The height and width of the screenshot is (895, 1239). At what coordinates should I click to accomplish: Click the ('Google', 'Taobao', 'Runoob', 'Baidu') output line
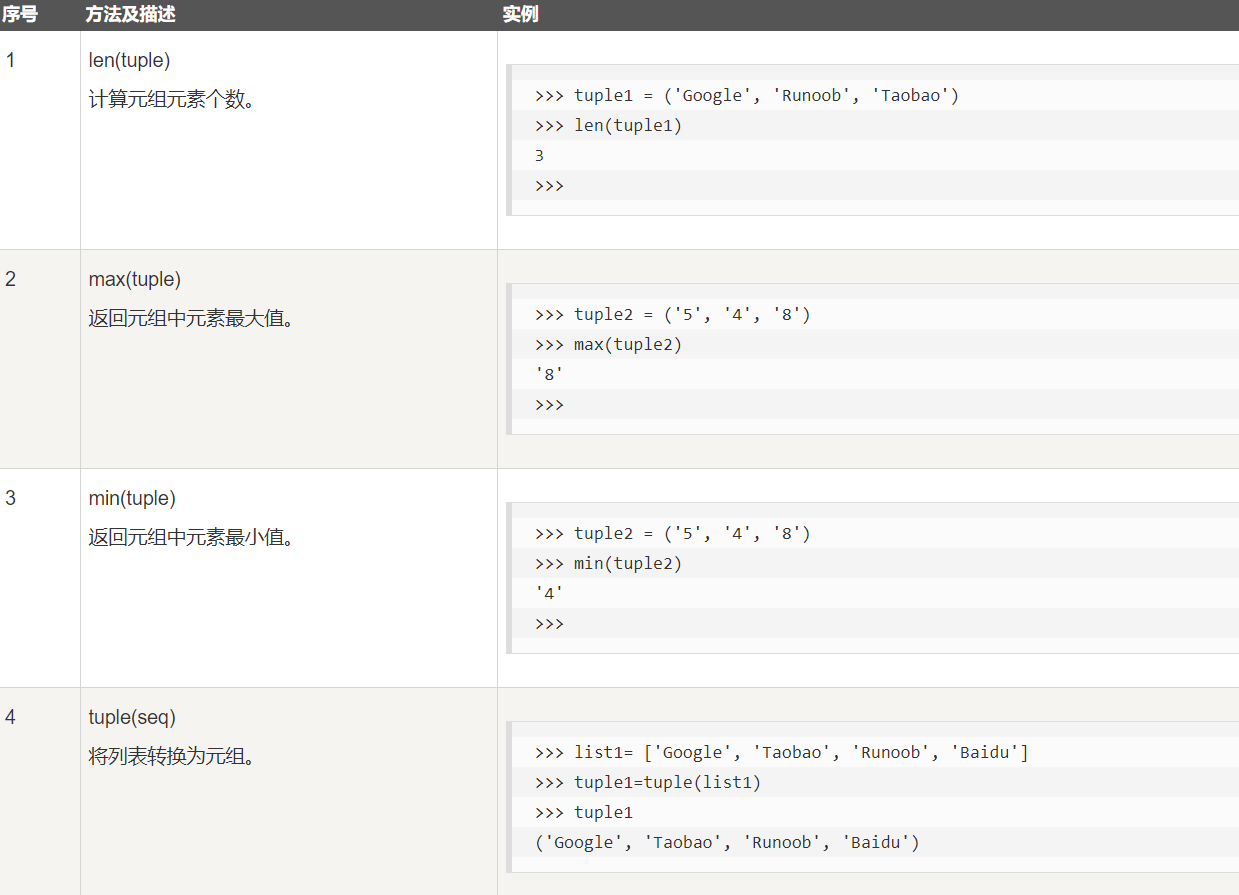[x=727, y=842]
